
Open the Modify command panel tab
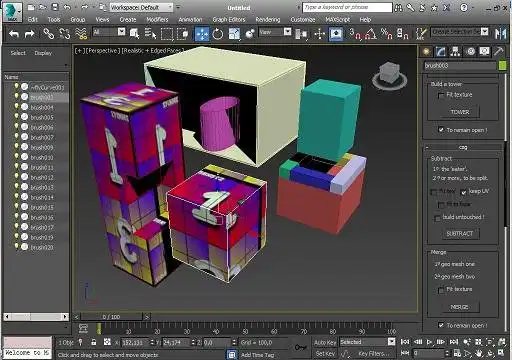(x=441, y=51)
